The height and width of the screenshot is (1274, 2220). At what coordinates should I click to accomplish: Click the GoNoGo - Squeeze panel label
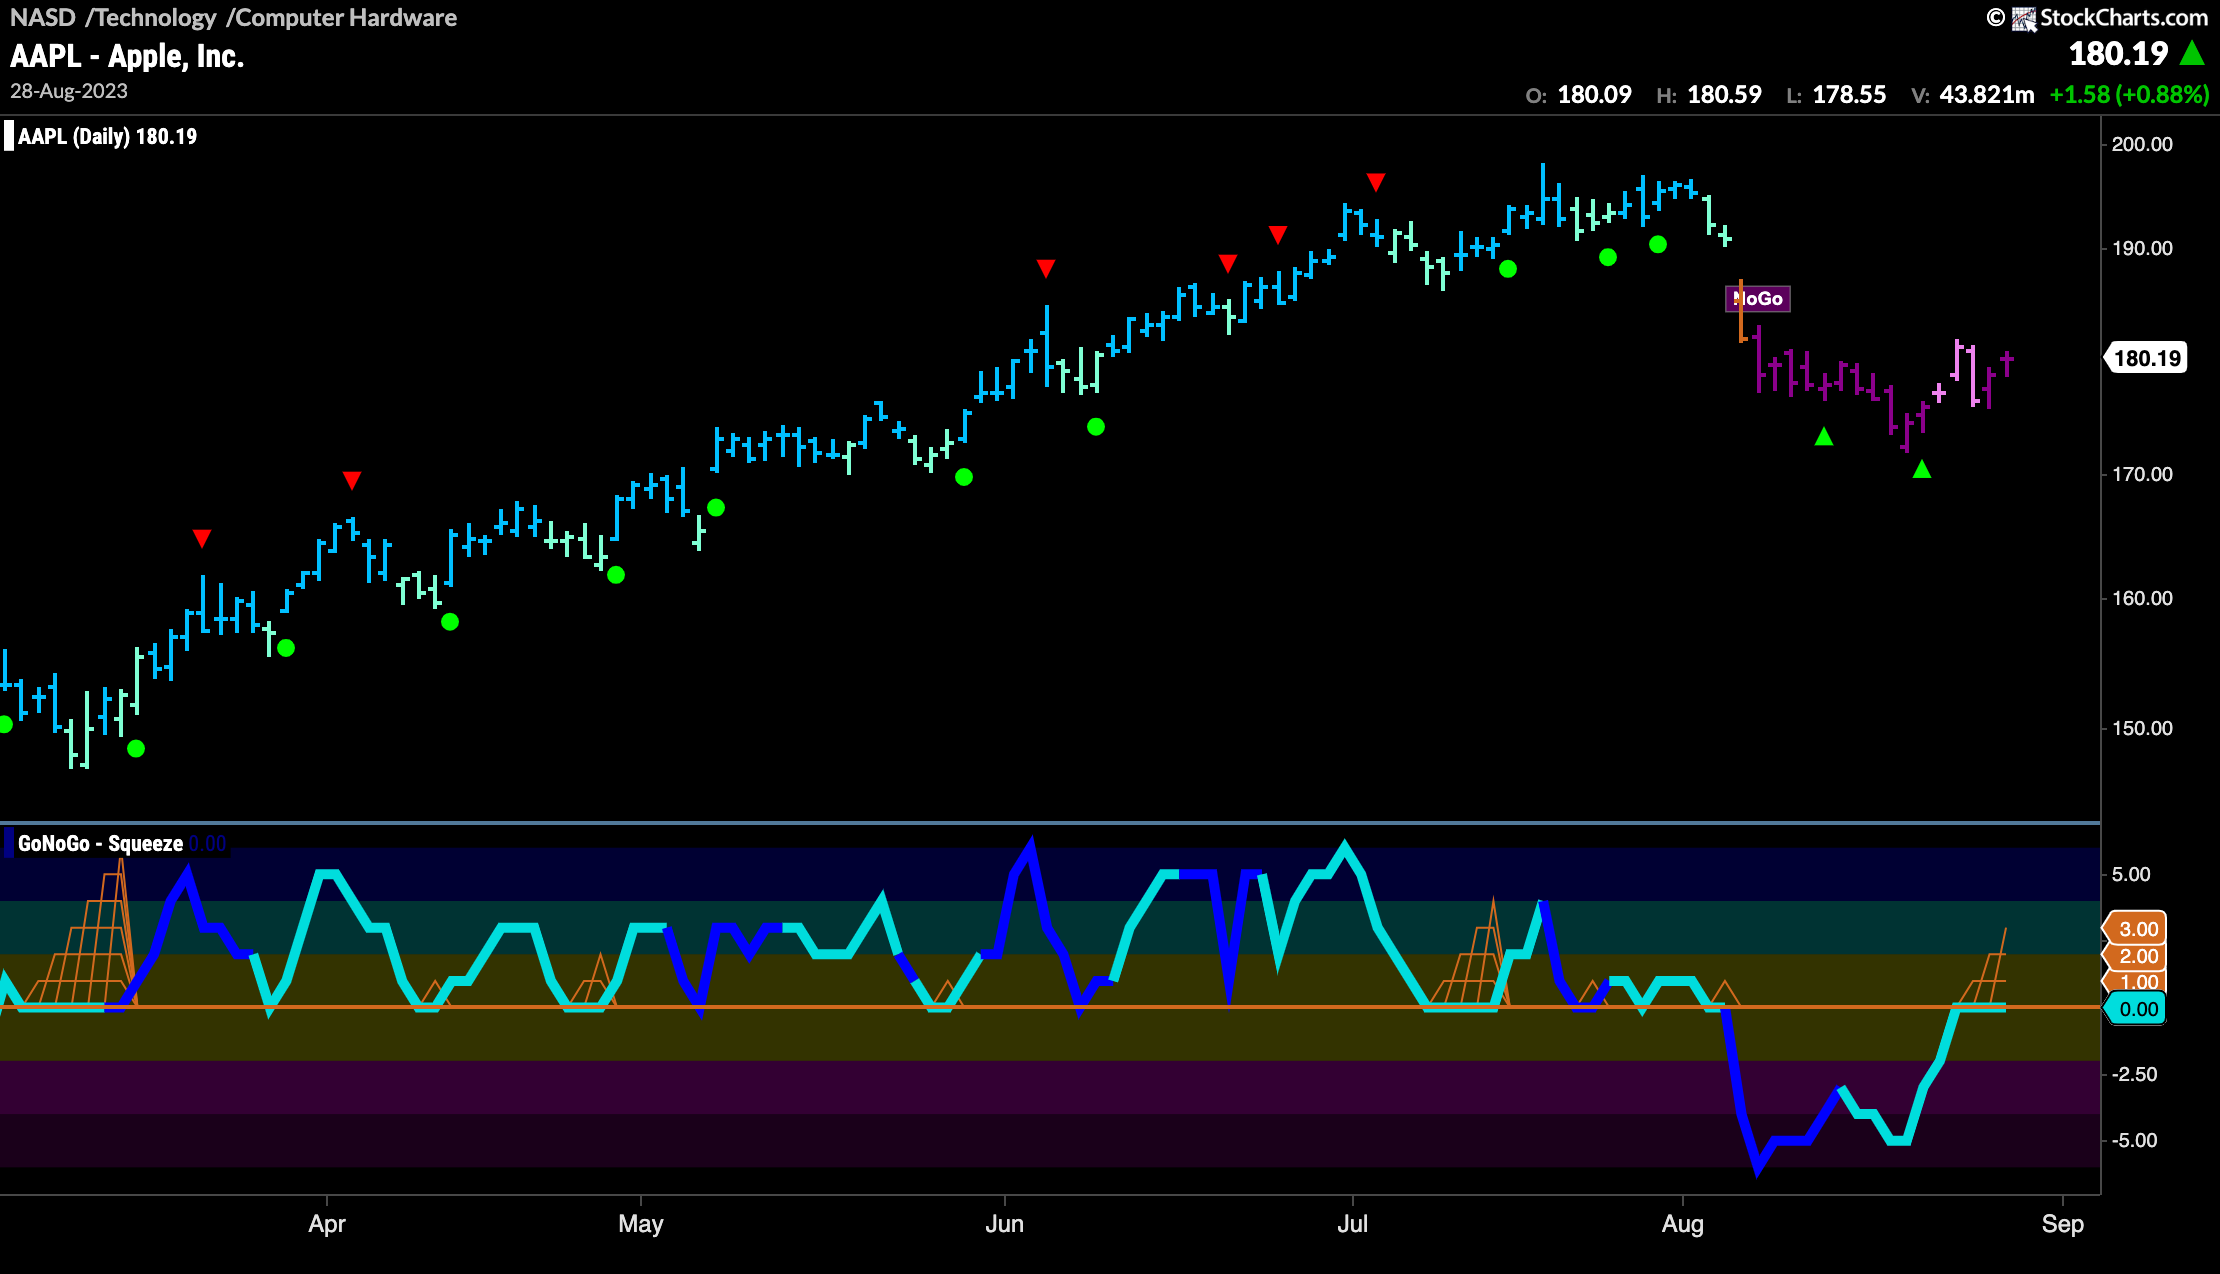pyautogui.click(x=100, y=843)
